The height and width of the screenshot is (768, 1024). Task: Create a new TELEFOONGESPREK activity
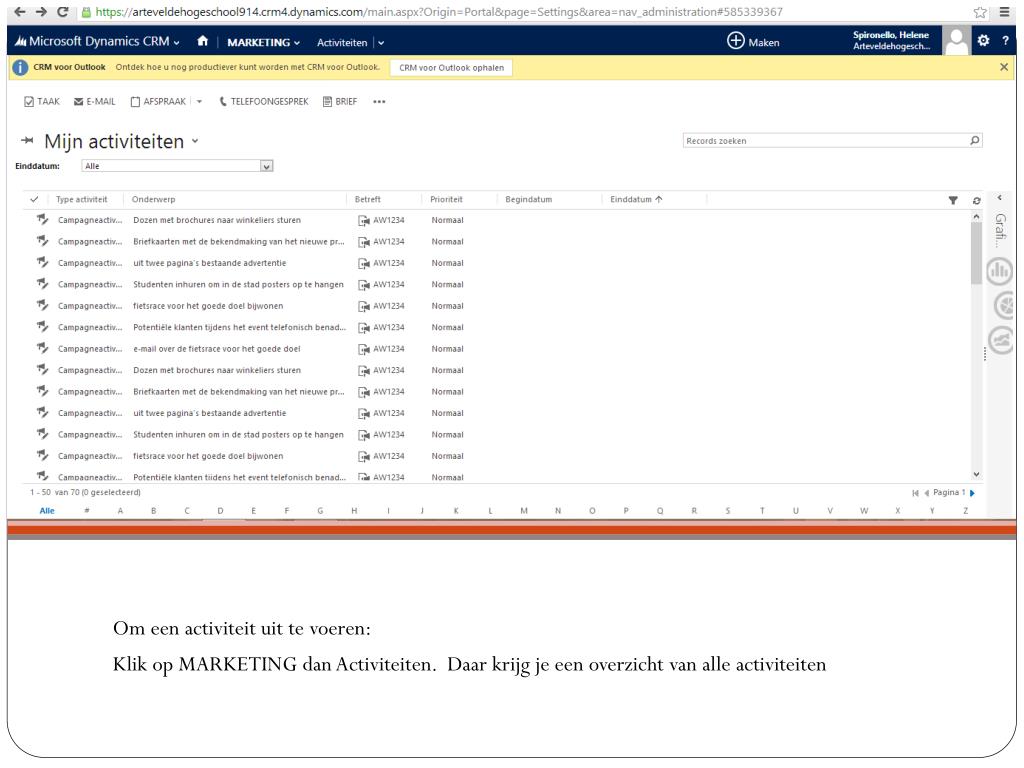point(263,101)
